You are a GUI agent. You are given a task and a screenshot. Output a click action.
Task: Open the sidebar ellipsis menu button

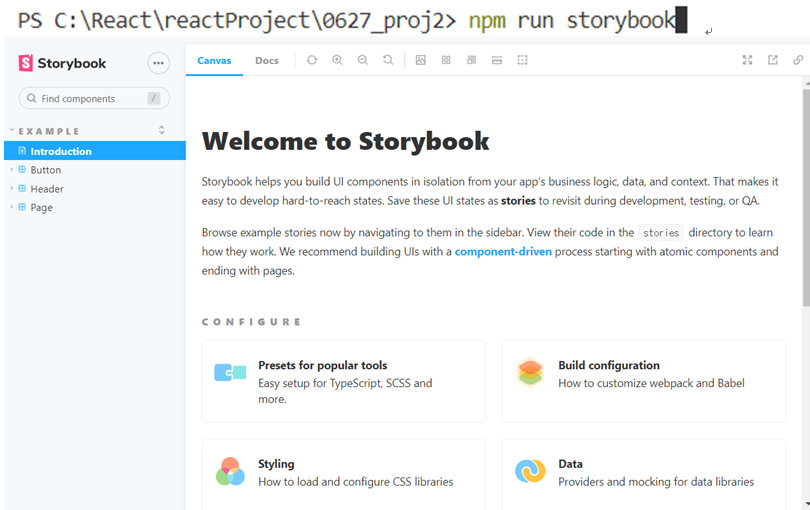point(158,63)
